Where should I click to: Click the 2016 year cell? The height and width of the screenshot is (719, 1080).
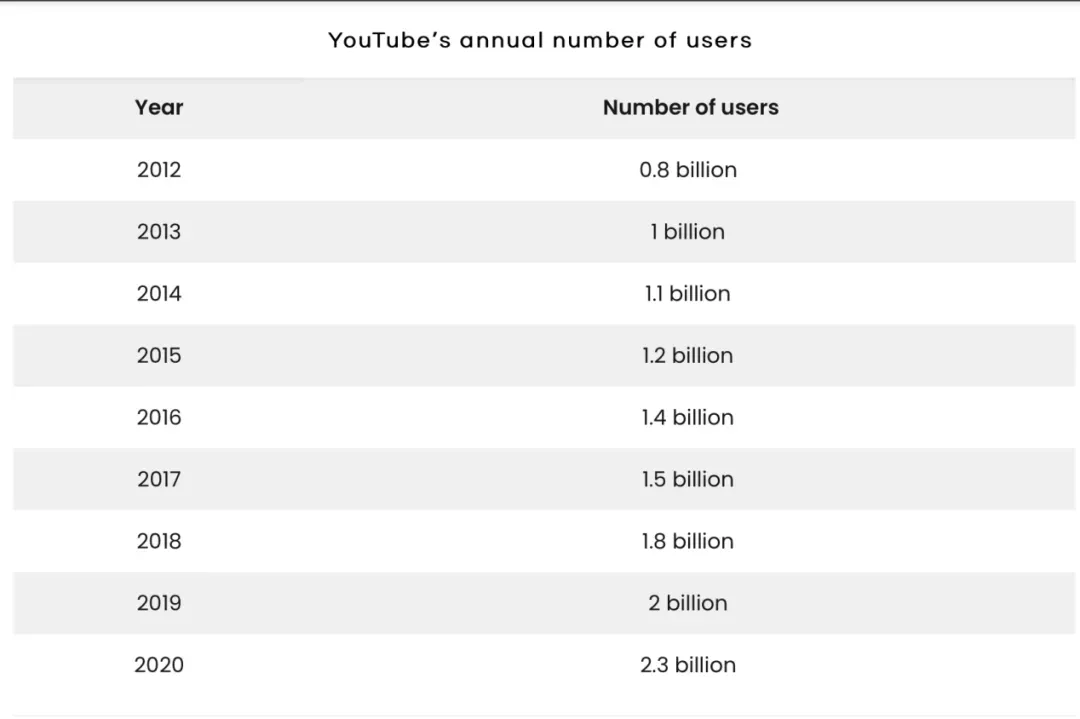click(x=158, y=417)
